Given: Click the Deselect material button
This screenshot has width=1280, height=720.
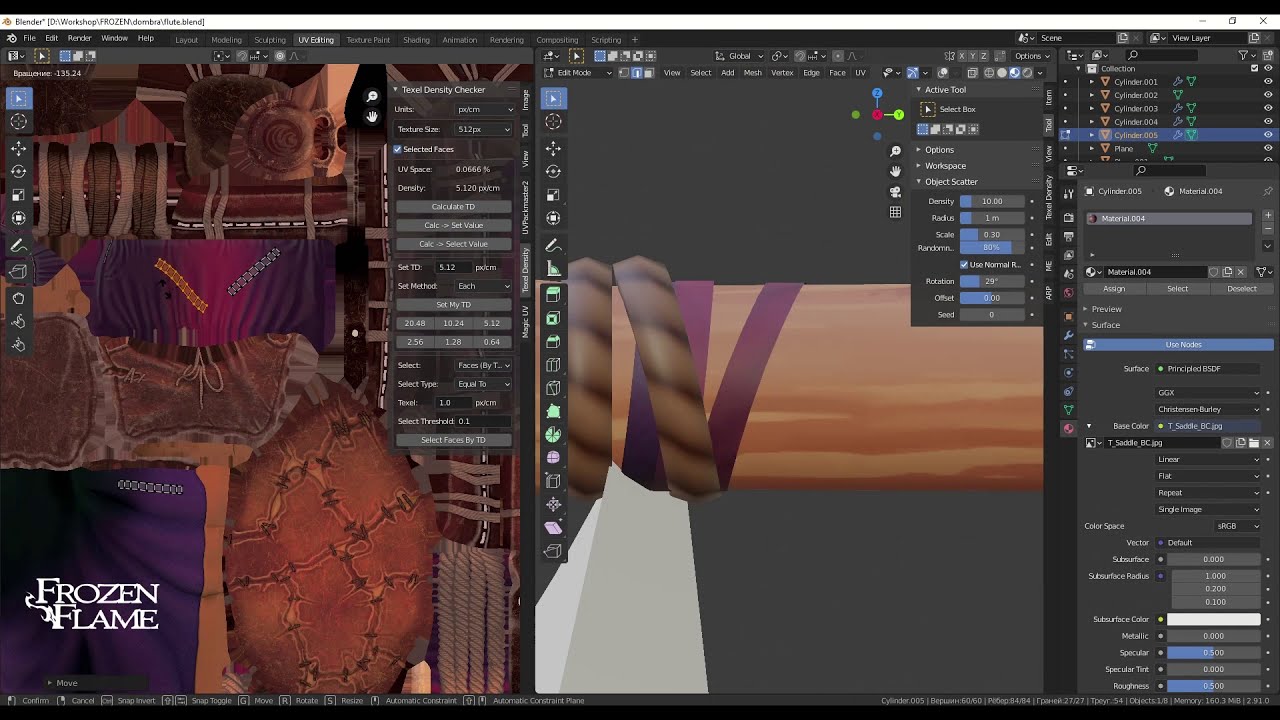Looking at the screenshot, I should [1242, 289].
